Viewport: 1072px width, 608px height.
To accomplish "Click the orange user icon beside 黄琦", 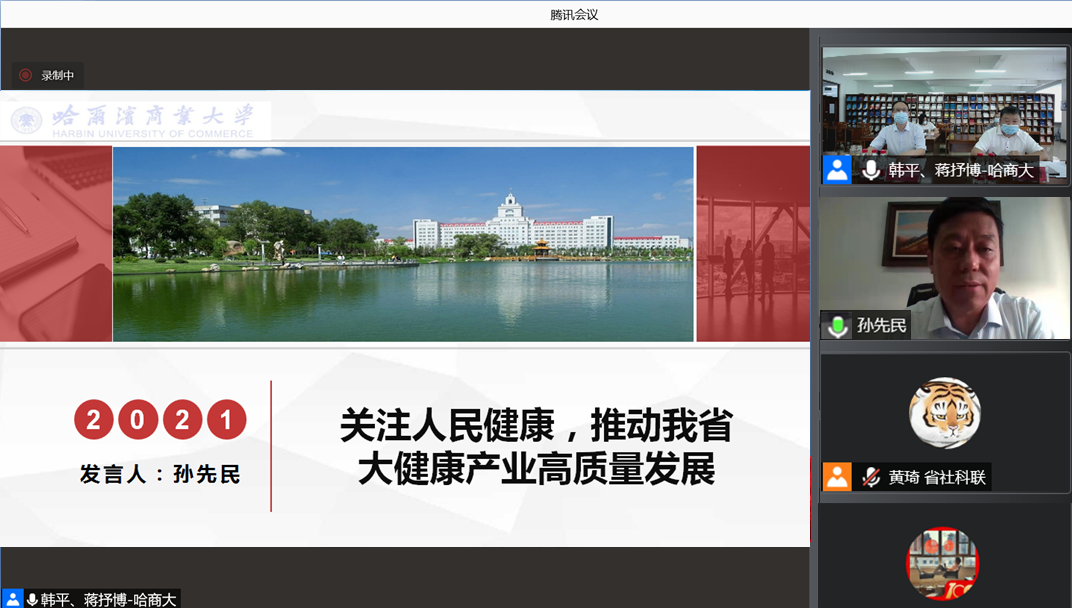I will [837, 477].
